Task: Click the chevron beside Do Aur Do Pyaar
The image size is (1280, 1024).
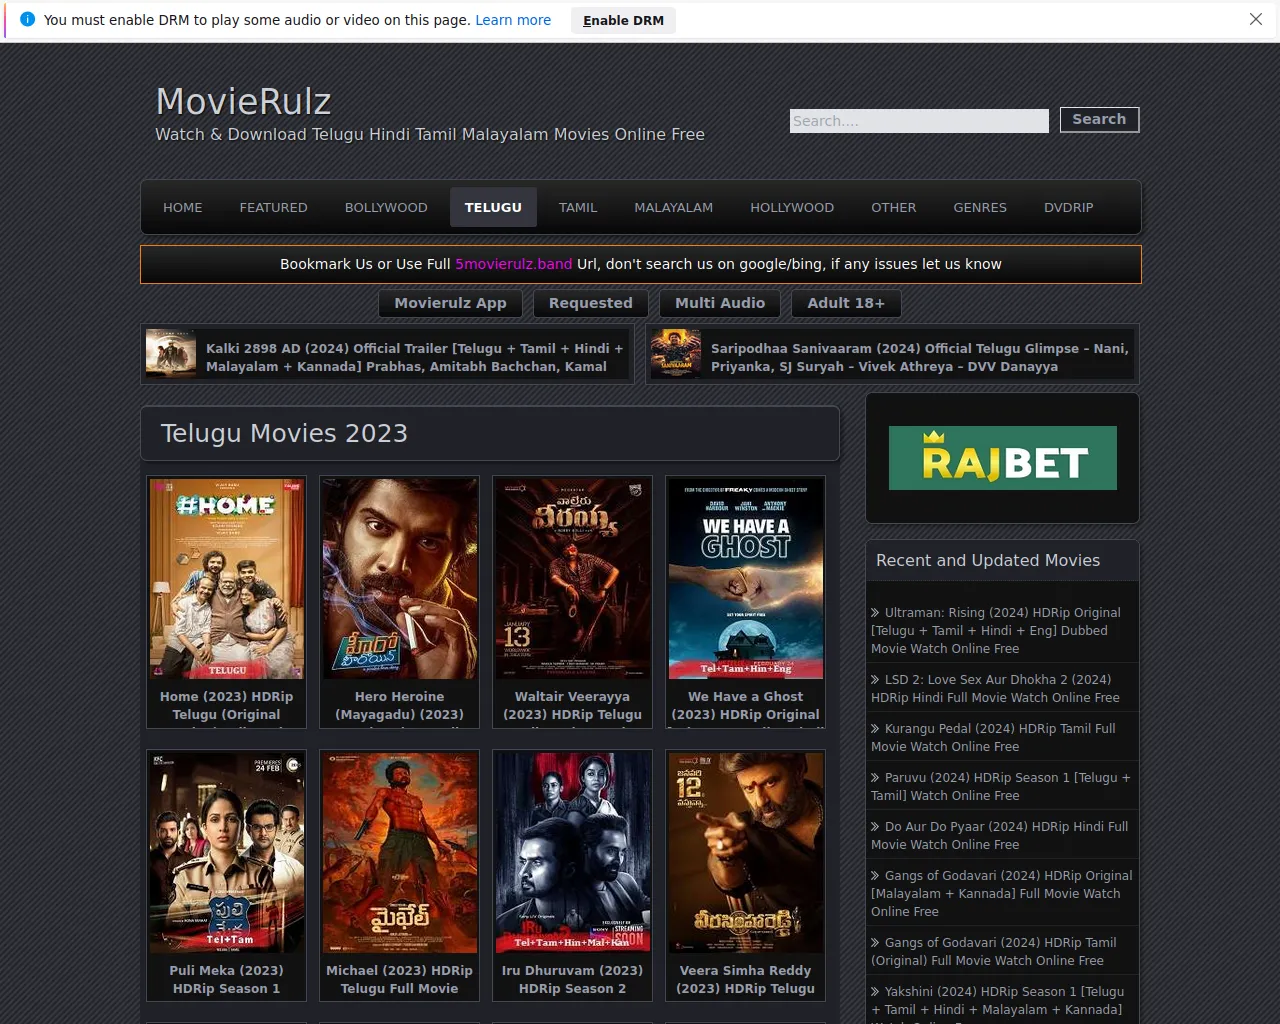Action: (x=875, y=827)
